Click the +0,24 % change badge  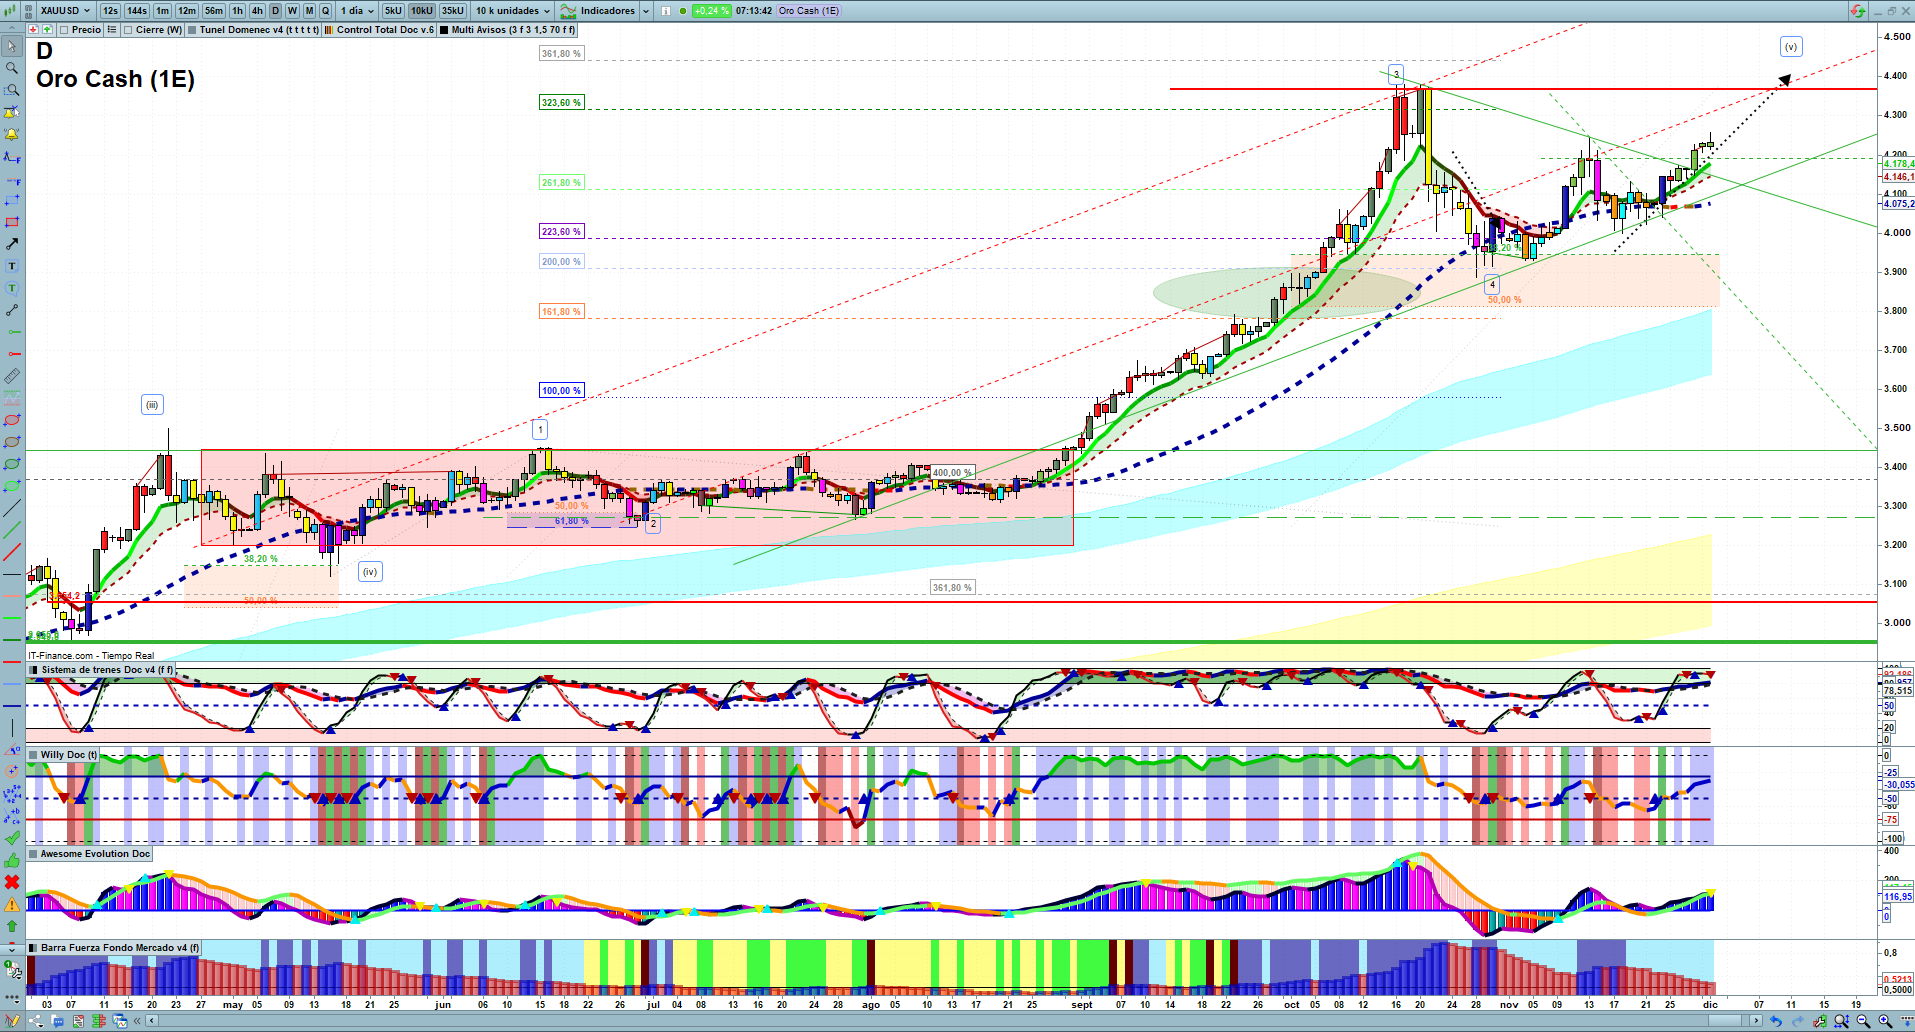click(x=711, y=11)
